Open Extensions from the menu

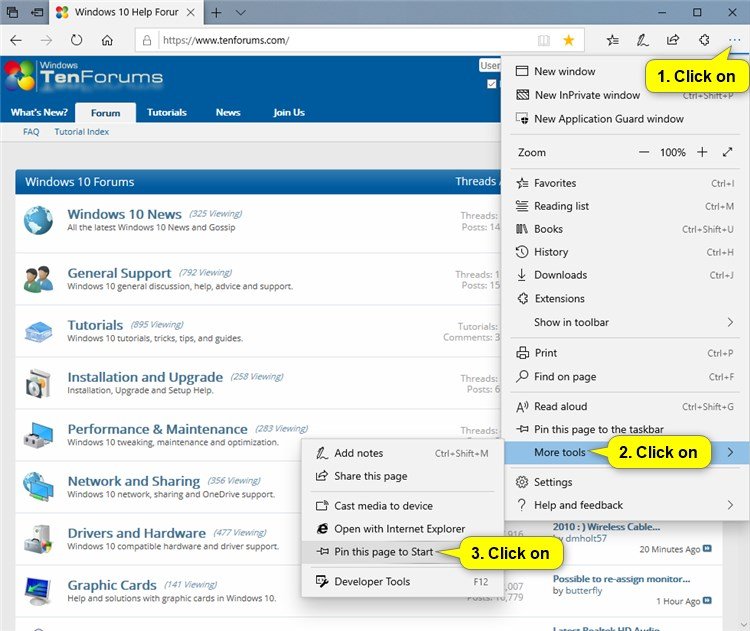coord(624,299)
